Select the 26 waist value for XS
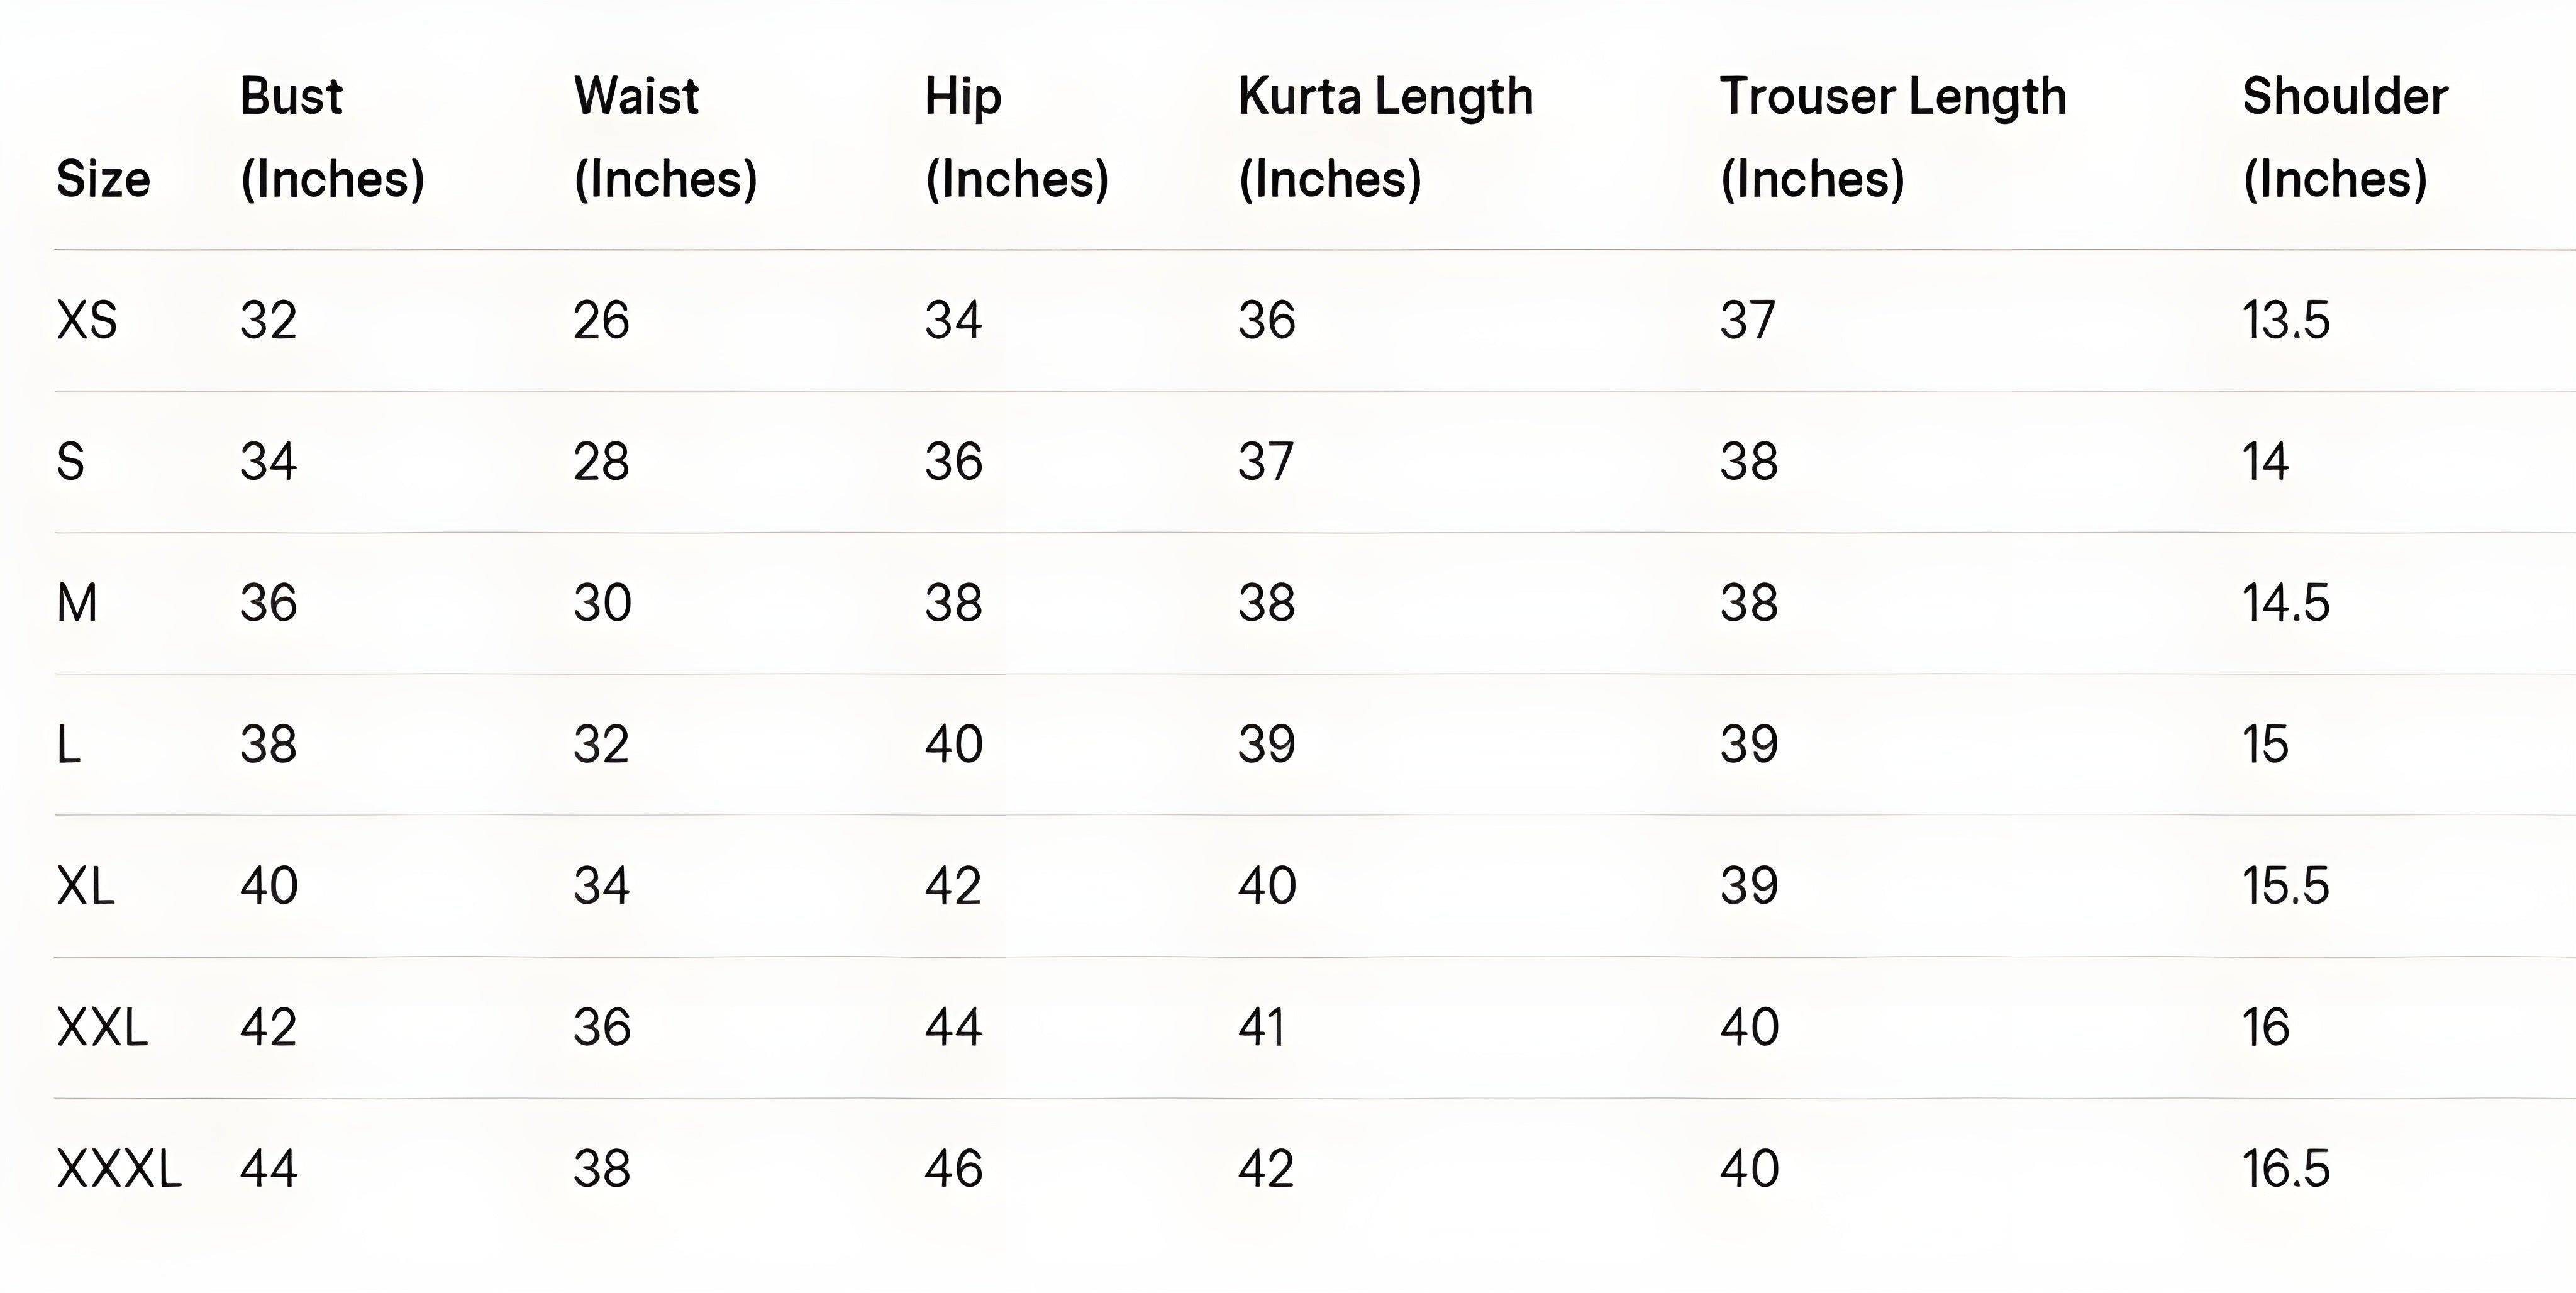This screenshot has width=2576, height=1293. 601,321
